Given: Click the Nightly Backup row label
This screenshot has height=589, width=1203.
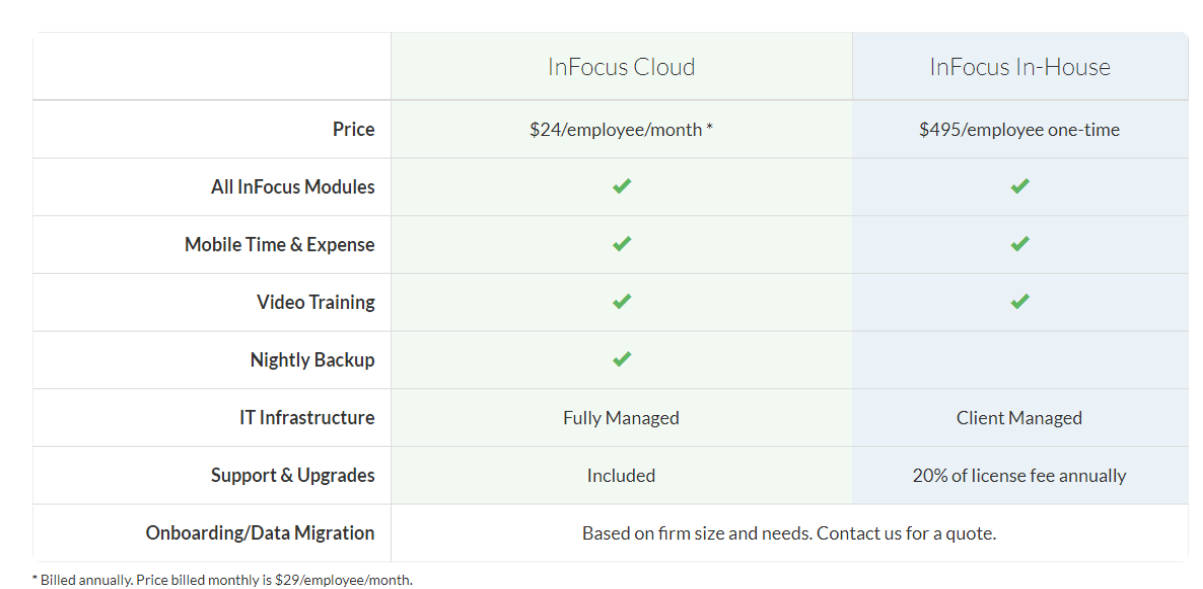Looking at the screenshot, I should click(312, 360).
